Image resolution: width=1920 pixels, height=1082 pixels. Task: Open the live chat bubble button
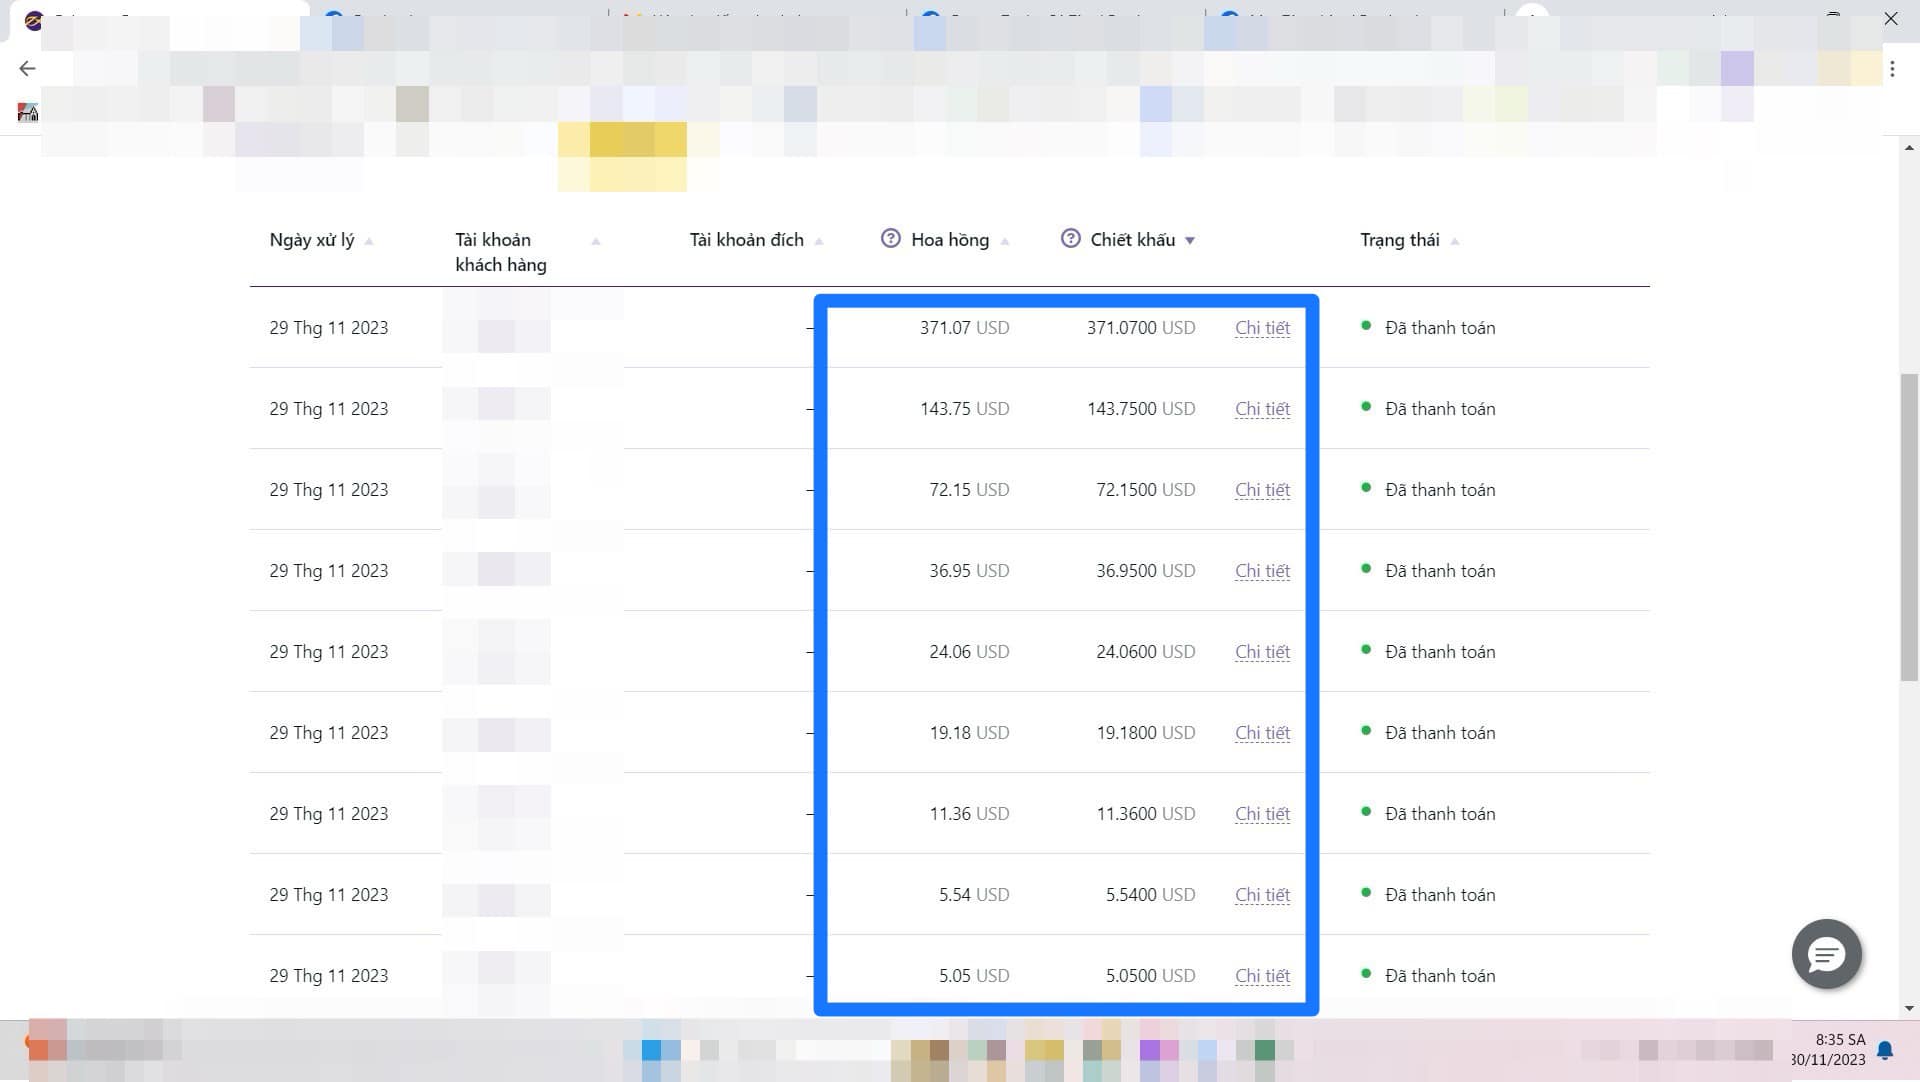[x=1826, y=954]
